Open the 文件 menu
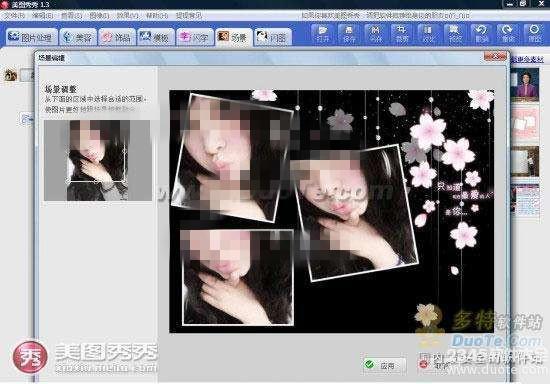Screen dimensions: 550x384 [x=14, y=15]
